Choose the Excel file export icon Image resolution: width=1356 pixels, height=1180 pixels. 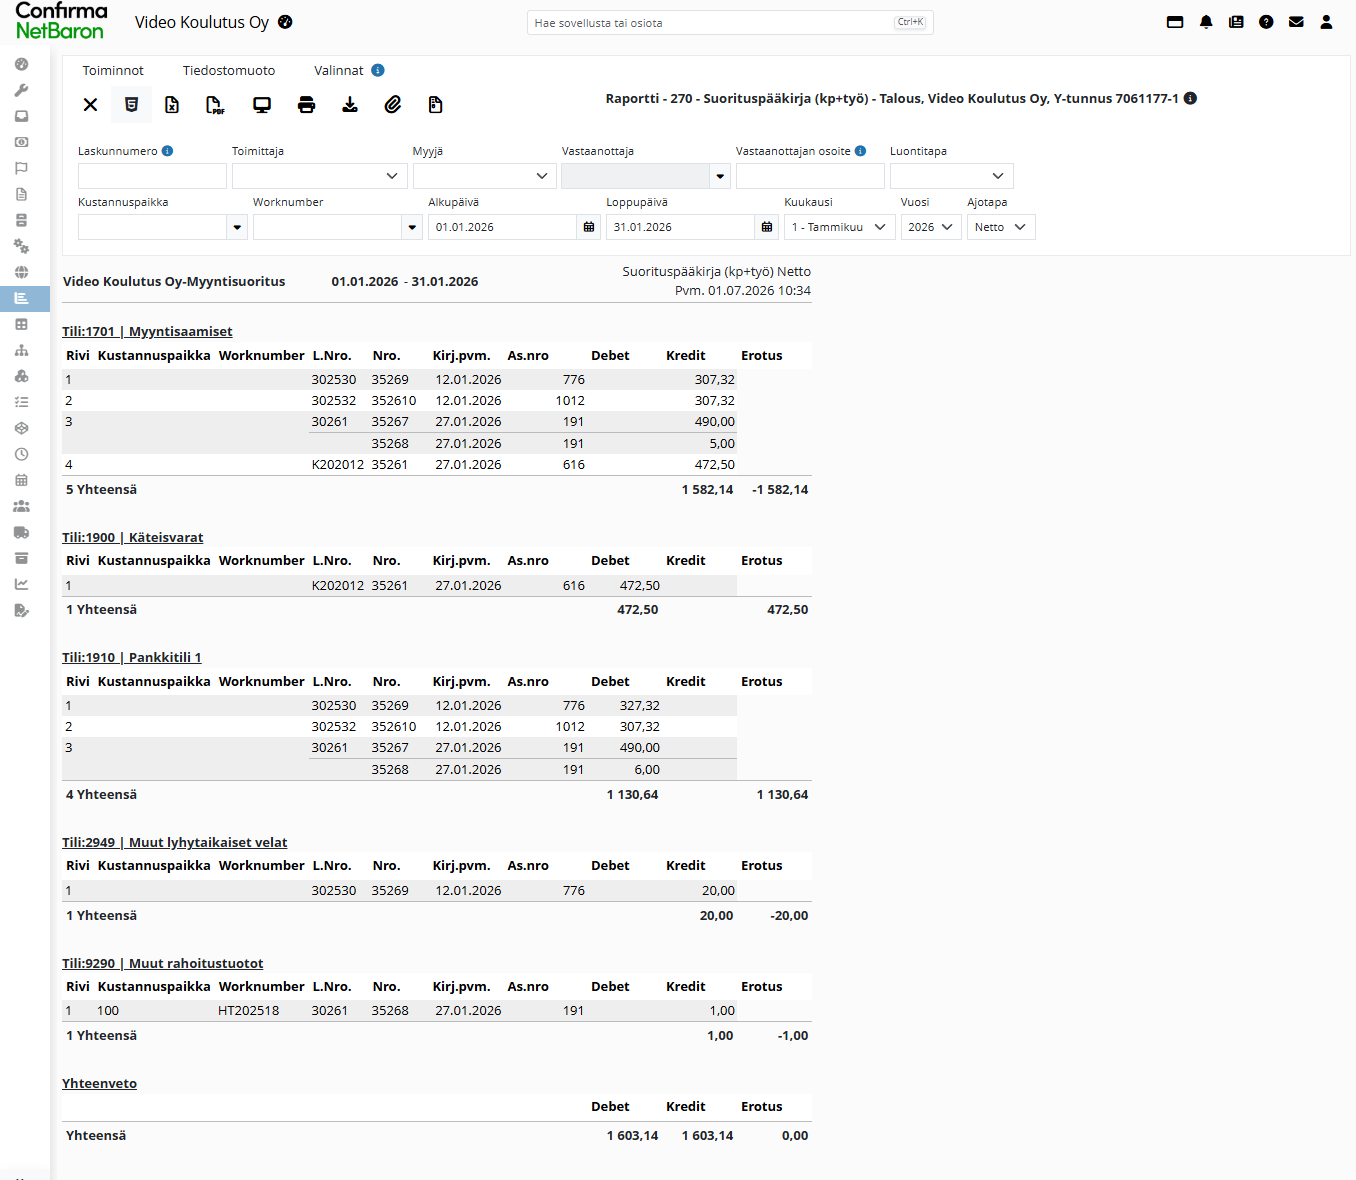(x=172, y=105)
